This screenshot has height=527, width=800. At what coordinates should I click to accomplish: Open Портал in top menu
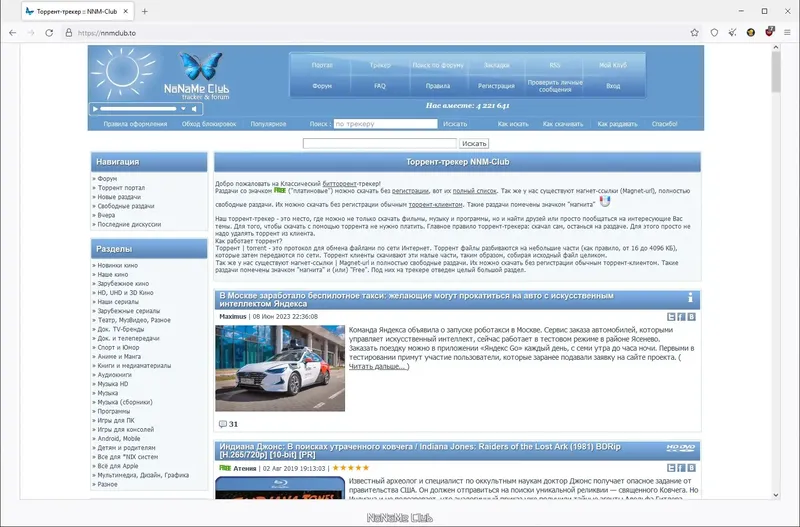coord(322,65)
